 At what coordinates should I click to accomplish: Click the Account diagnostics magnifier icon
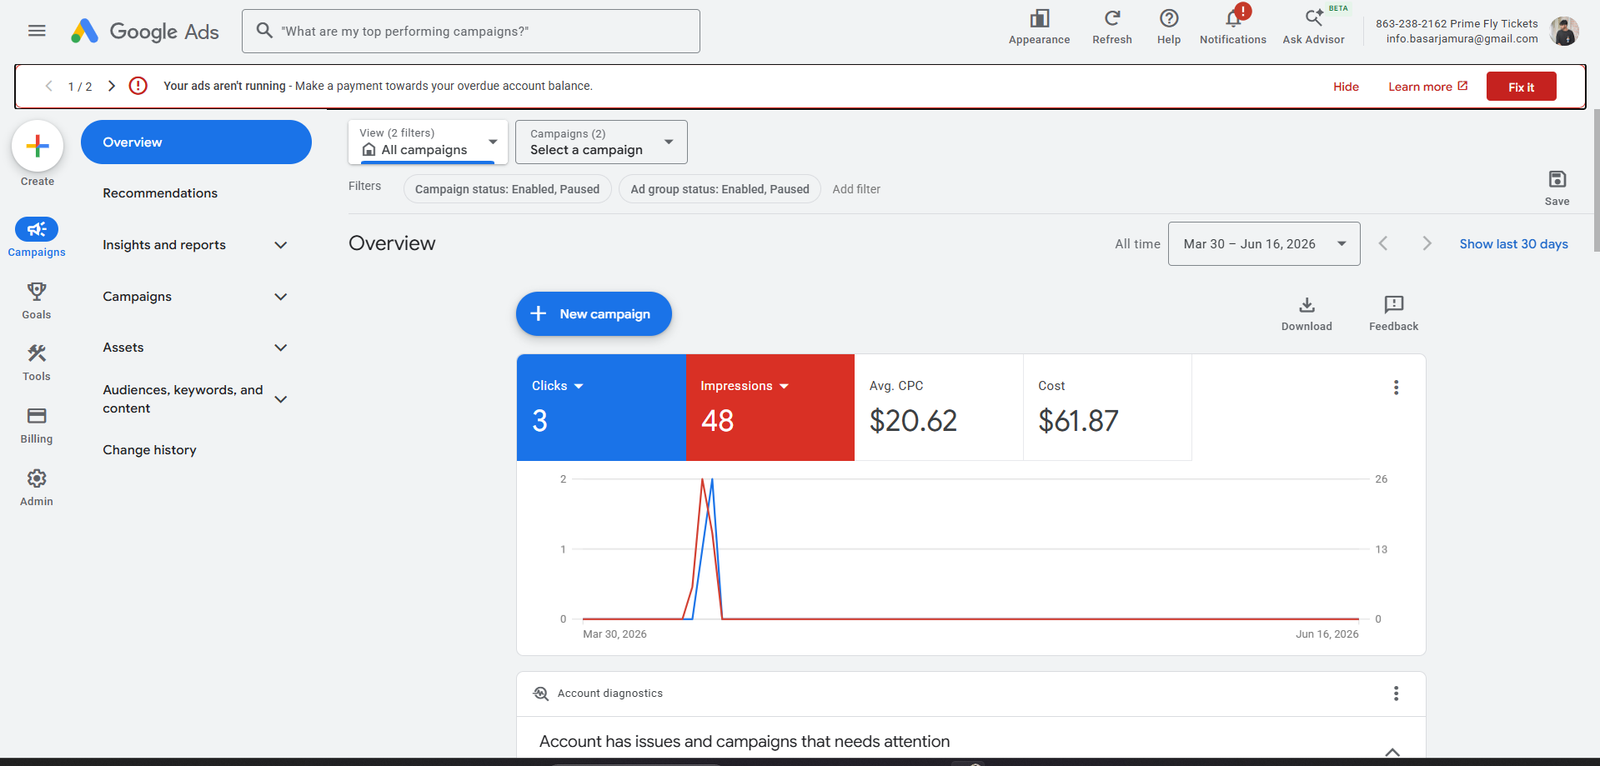[541, 693]
